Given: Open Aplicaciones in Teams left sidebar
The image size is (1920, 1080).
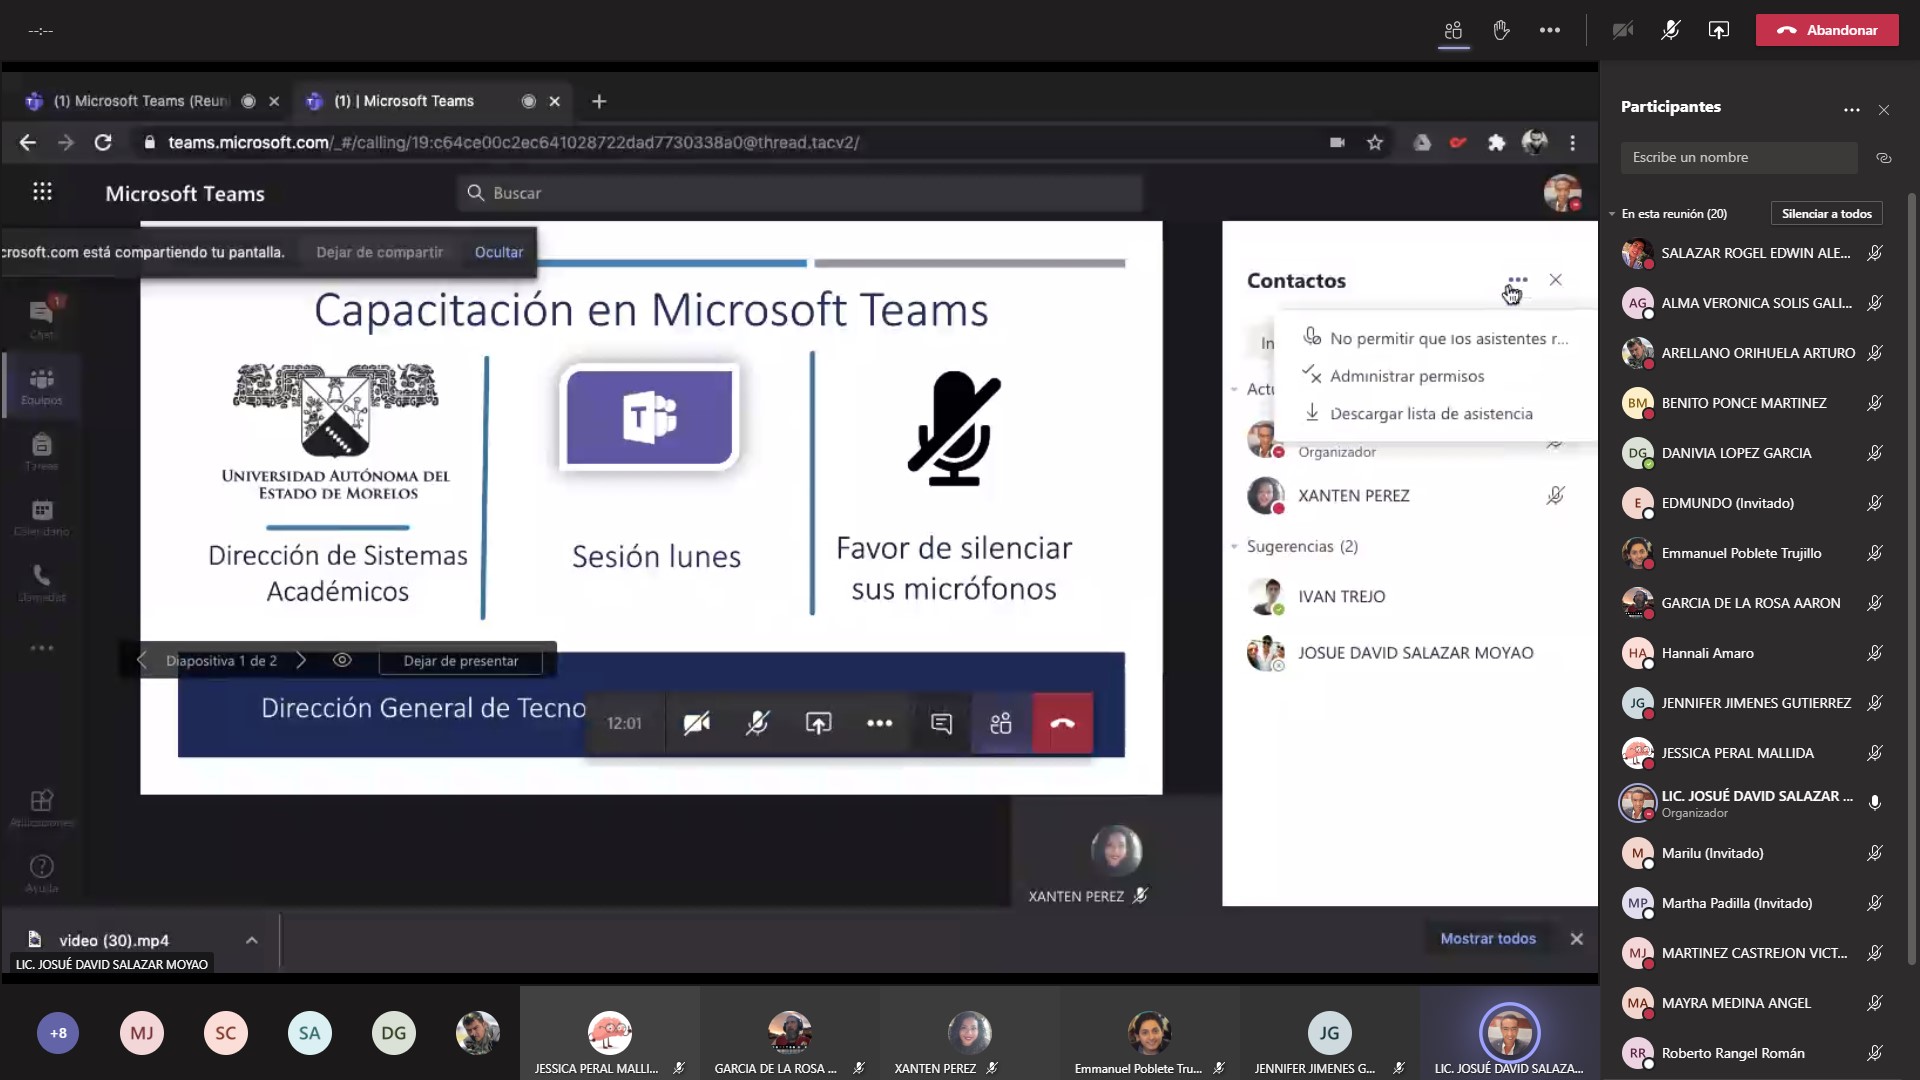Looking at the screenshot, I should (41, 808).
